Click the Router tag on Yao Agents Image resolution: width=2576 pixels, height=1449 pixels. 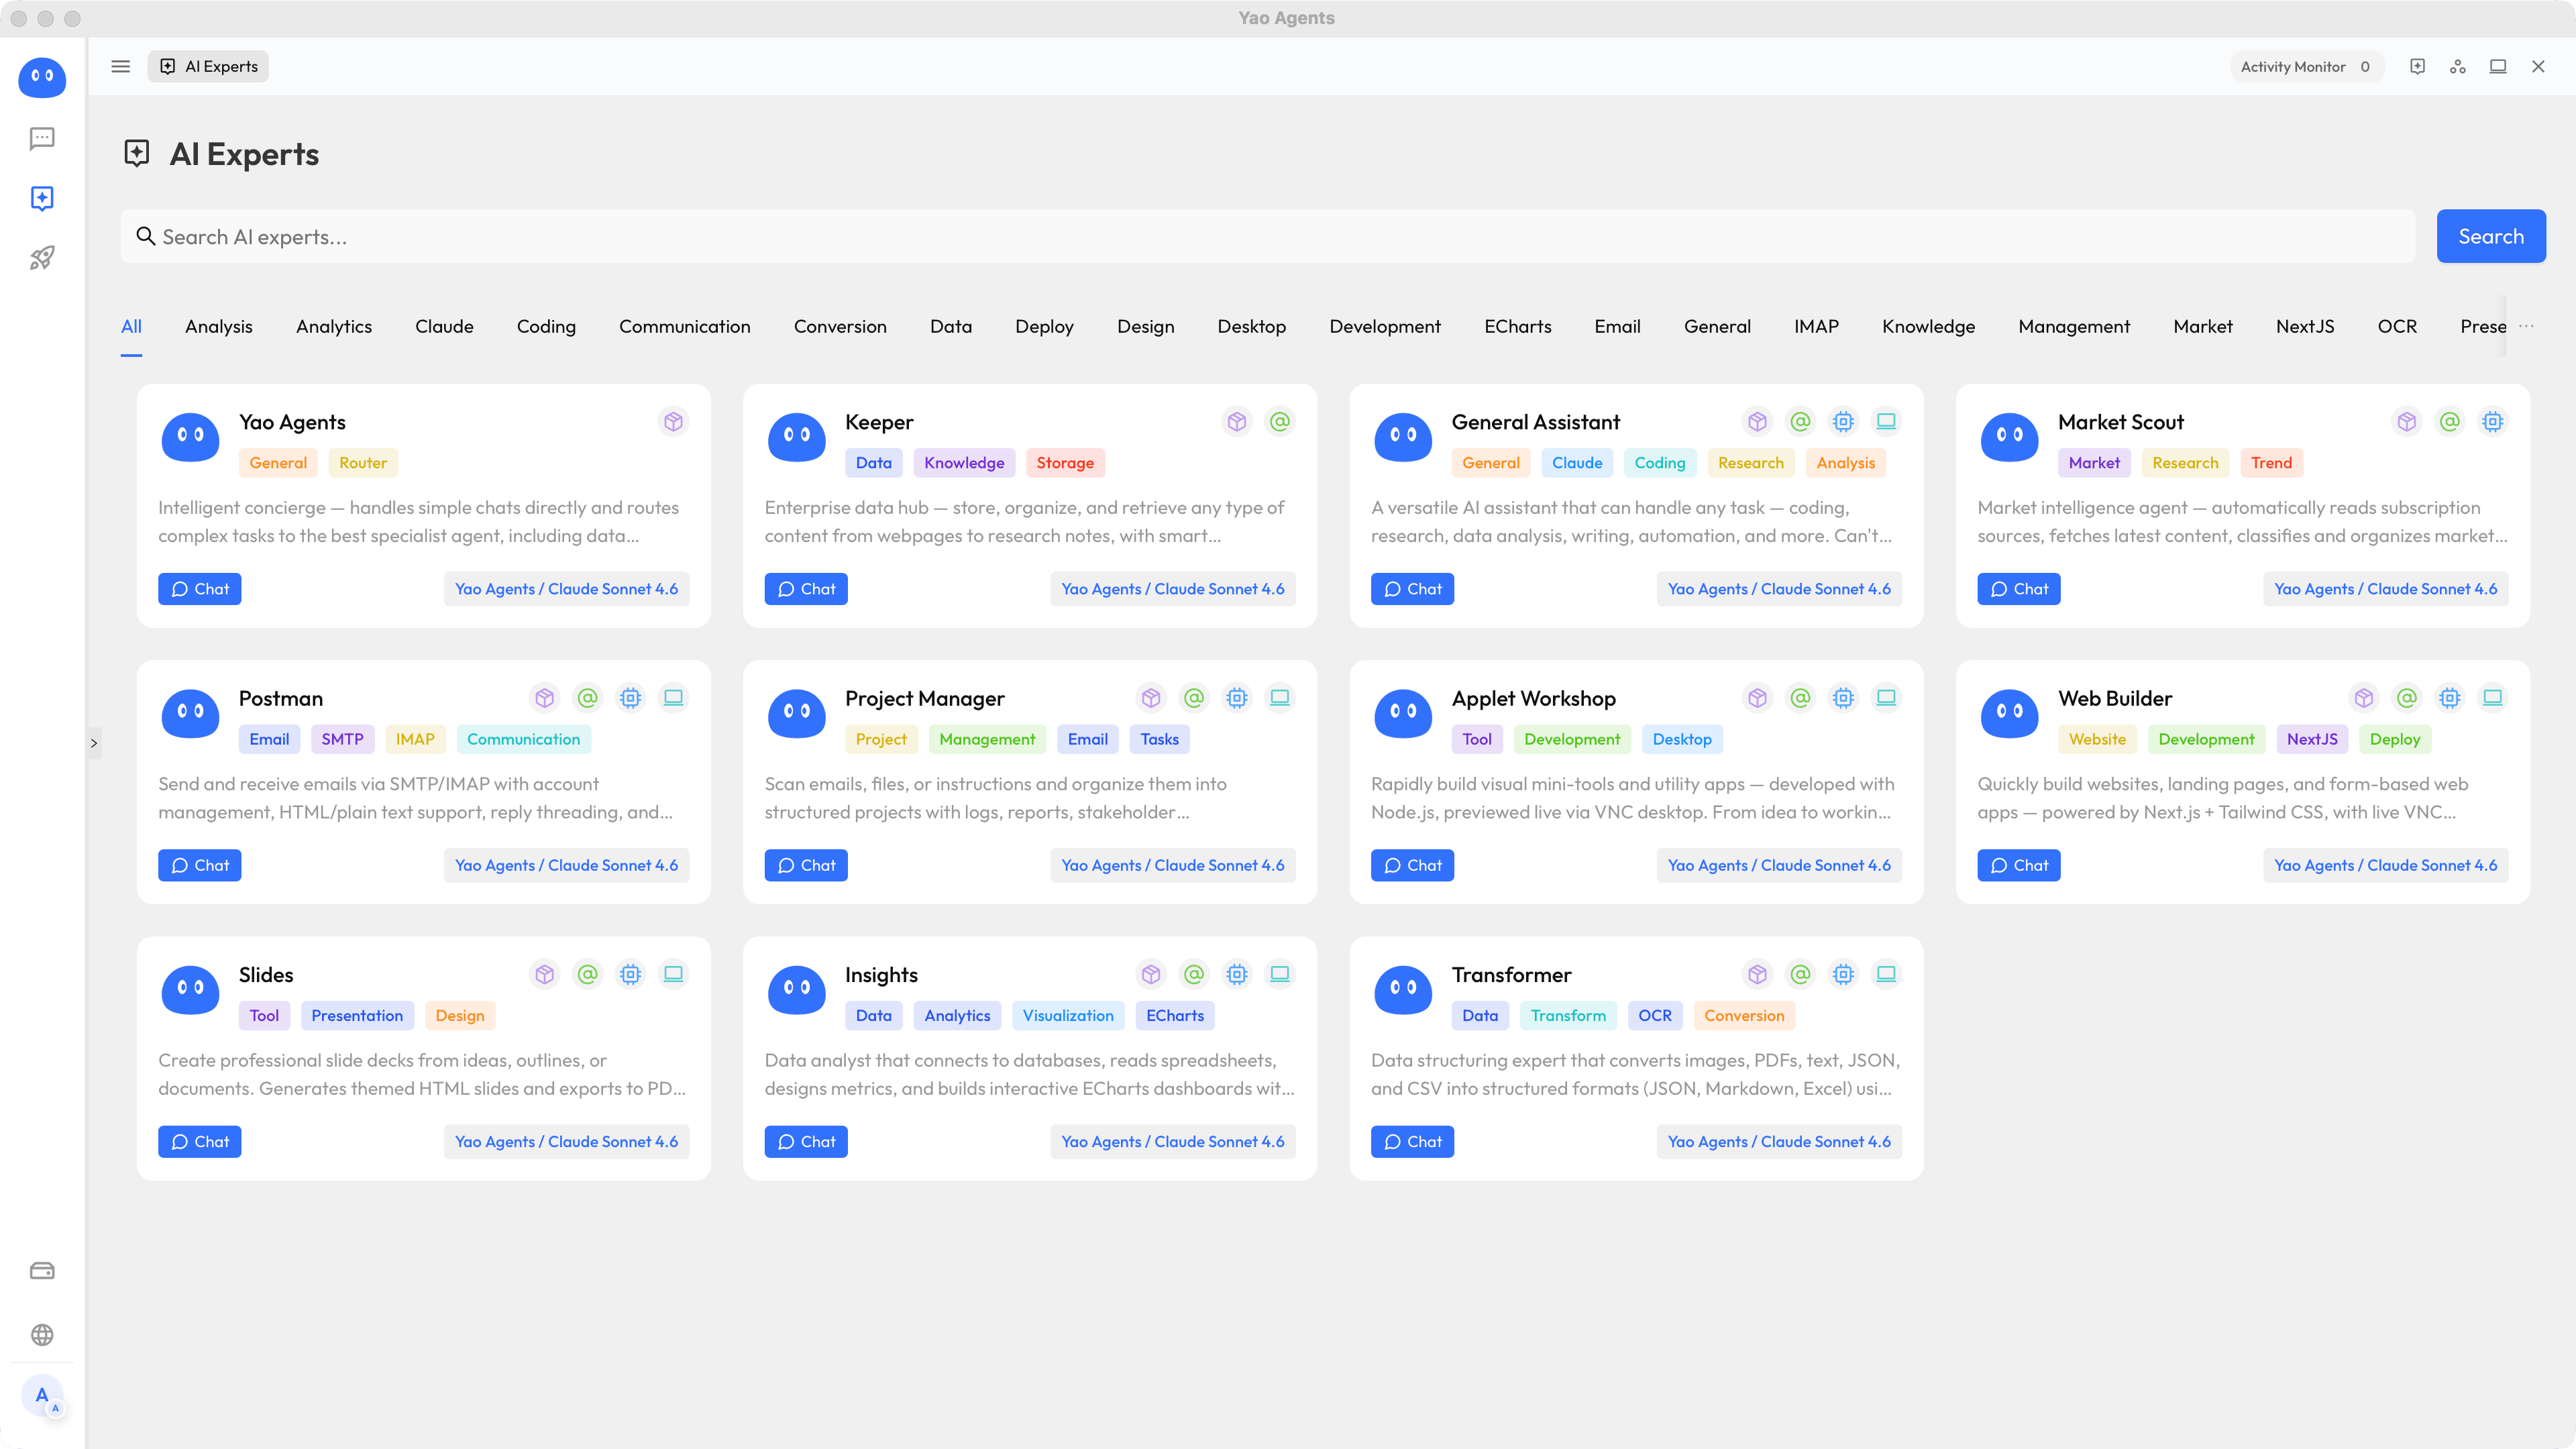(362, 462)
